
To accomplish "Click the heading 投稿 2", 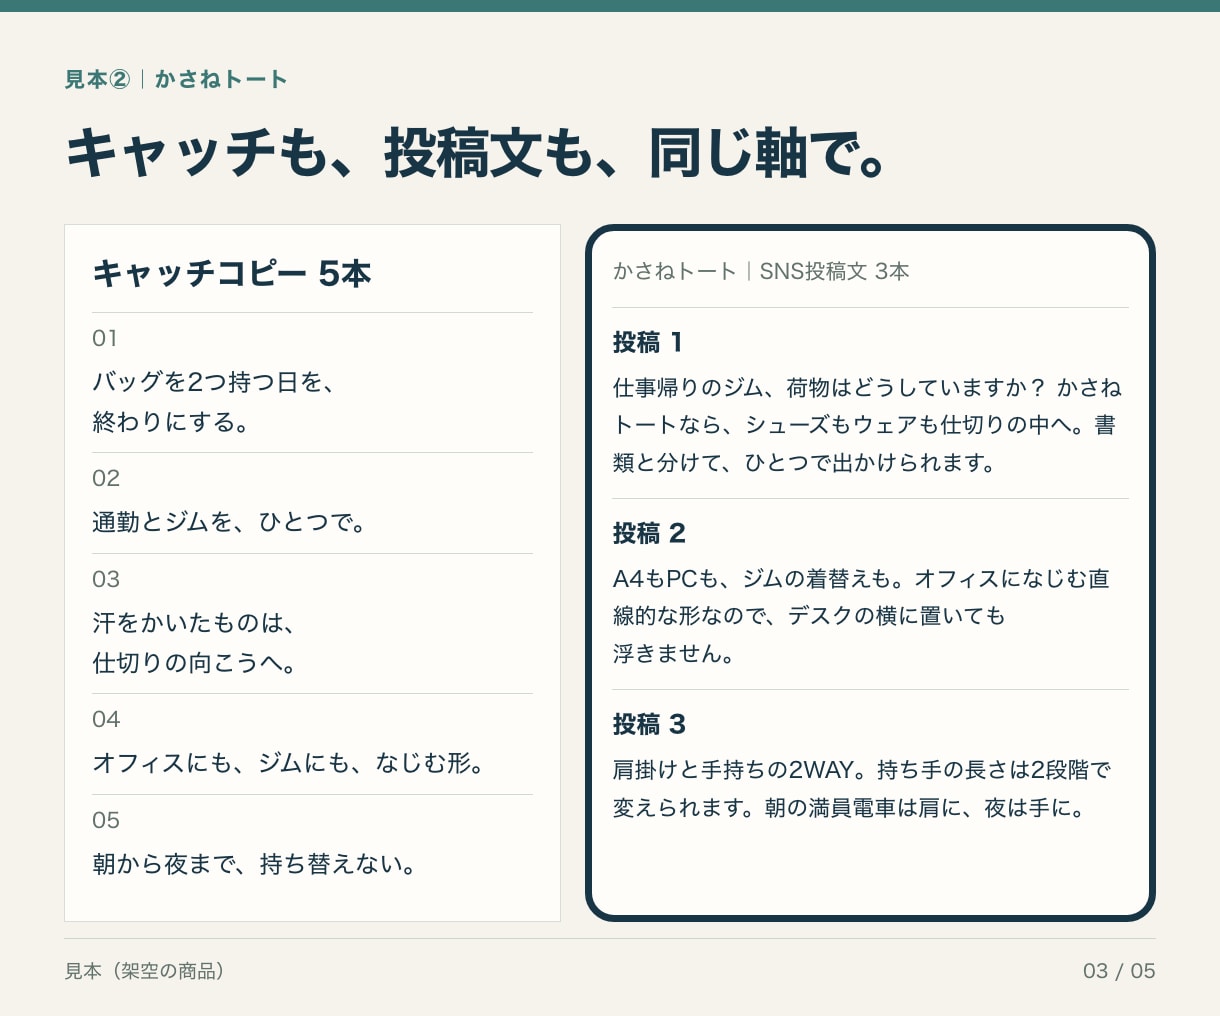I will pyautogui.click(x=649, y=533).
